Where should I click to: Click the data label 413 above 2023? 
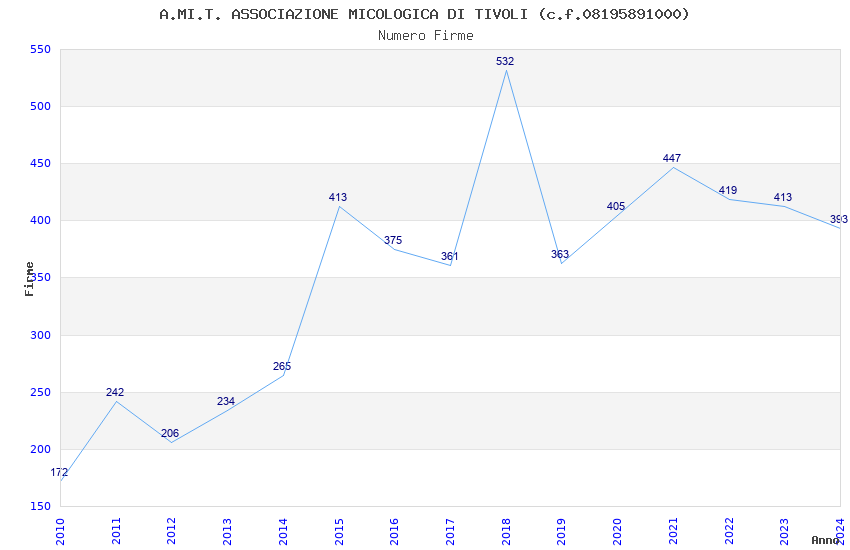click(783, 197)
